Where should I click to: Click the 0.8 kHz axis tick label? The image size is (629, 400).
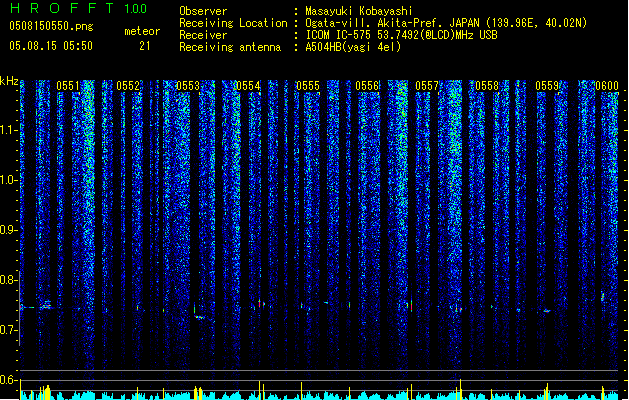coord(8,280)
